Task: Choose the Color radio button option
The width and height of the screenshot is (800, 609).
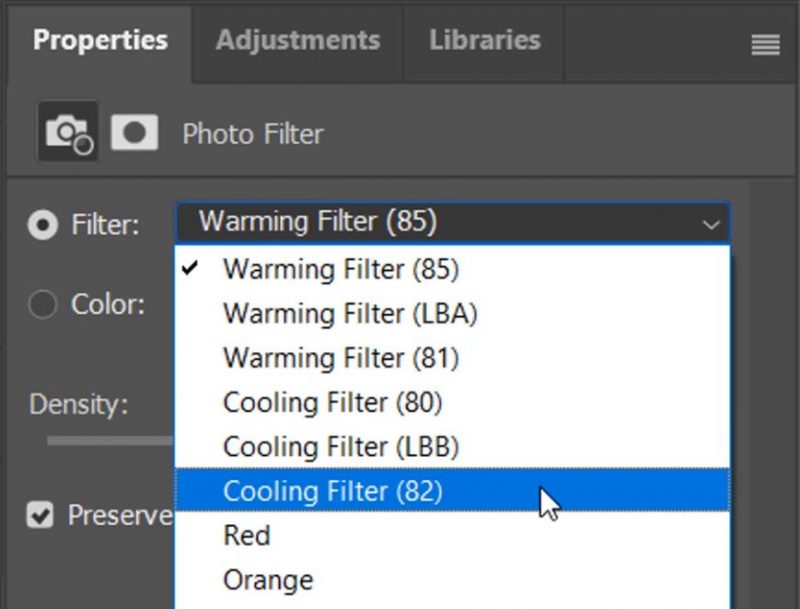Action: 42,304
